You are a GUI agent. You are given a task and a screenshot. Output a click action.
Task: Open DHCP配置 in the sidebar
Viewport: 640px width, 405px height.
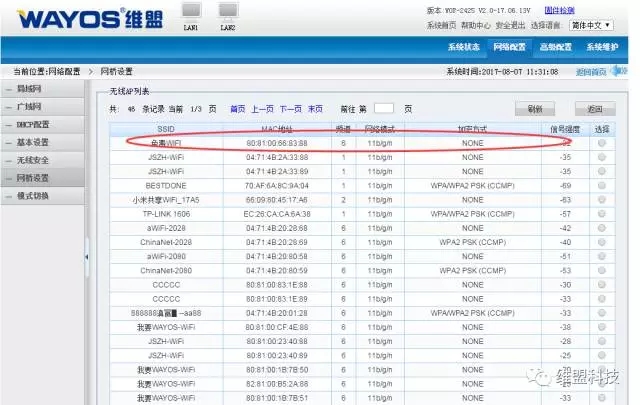[x=42, y=125]
